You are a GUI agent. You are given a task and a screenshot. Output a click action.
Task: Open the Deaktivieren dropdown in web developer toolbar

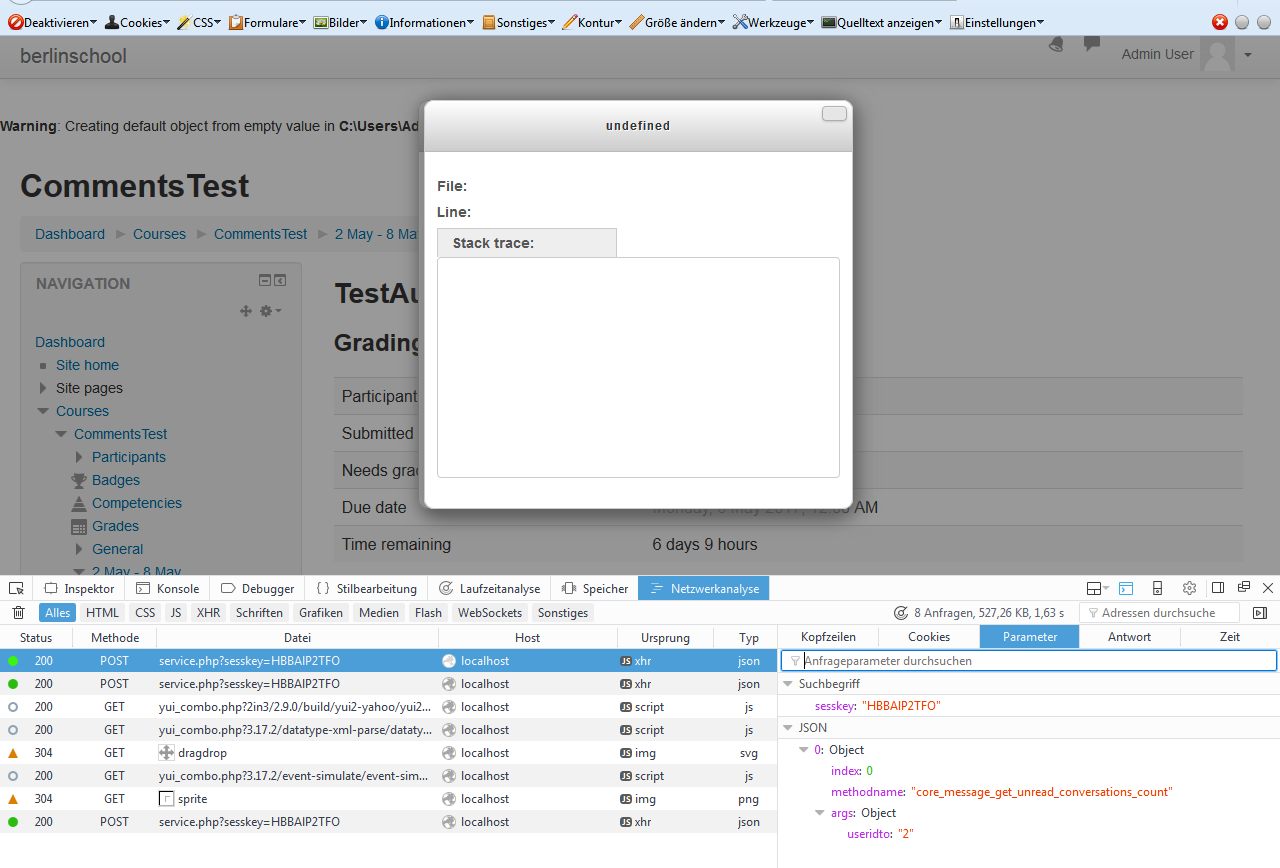coord(53,22)
